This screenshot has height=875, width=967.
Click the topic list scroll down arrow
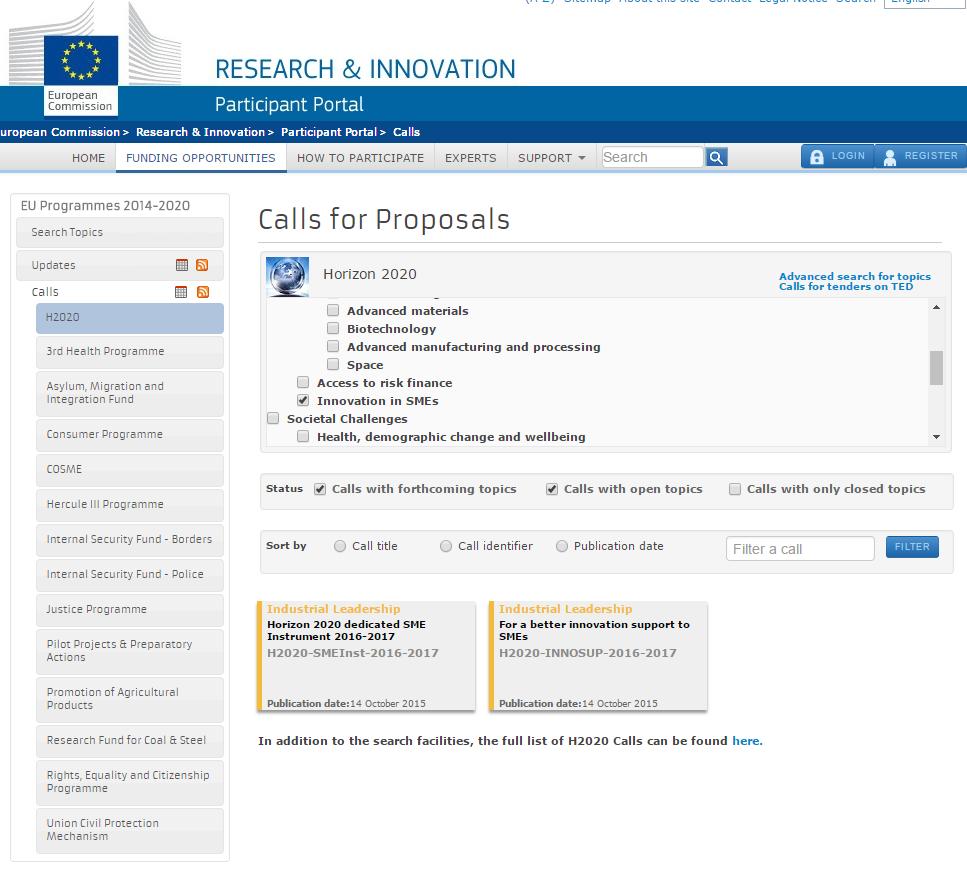(x=936, y=437)
